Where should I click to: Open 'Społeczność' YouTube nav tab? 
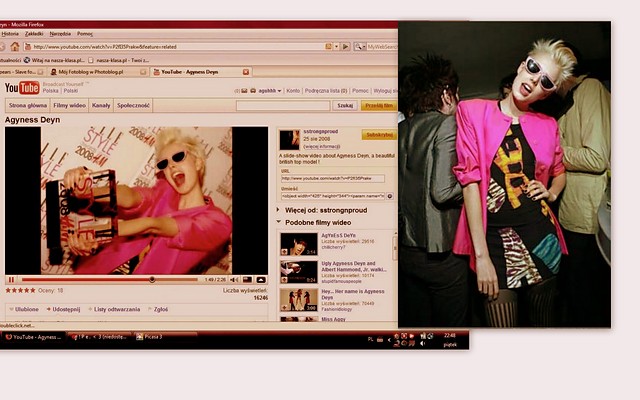coord(133,105)
